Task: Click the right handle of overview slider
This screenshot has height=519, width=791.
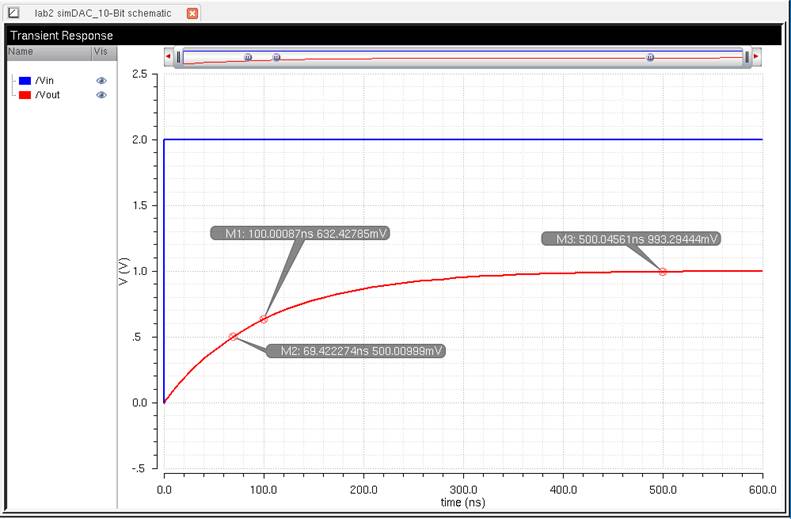Action: tap(746, 58)
